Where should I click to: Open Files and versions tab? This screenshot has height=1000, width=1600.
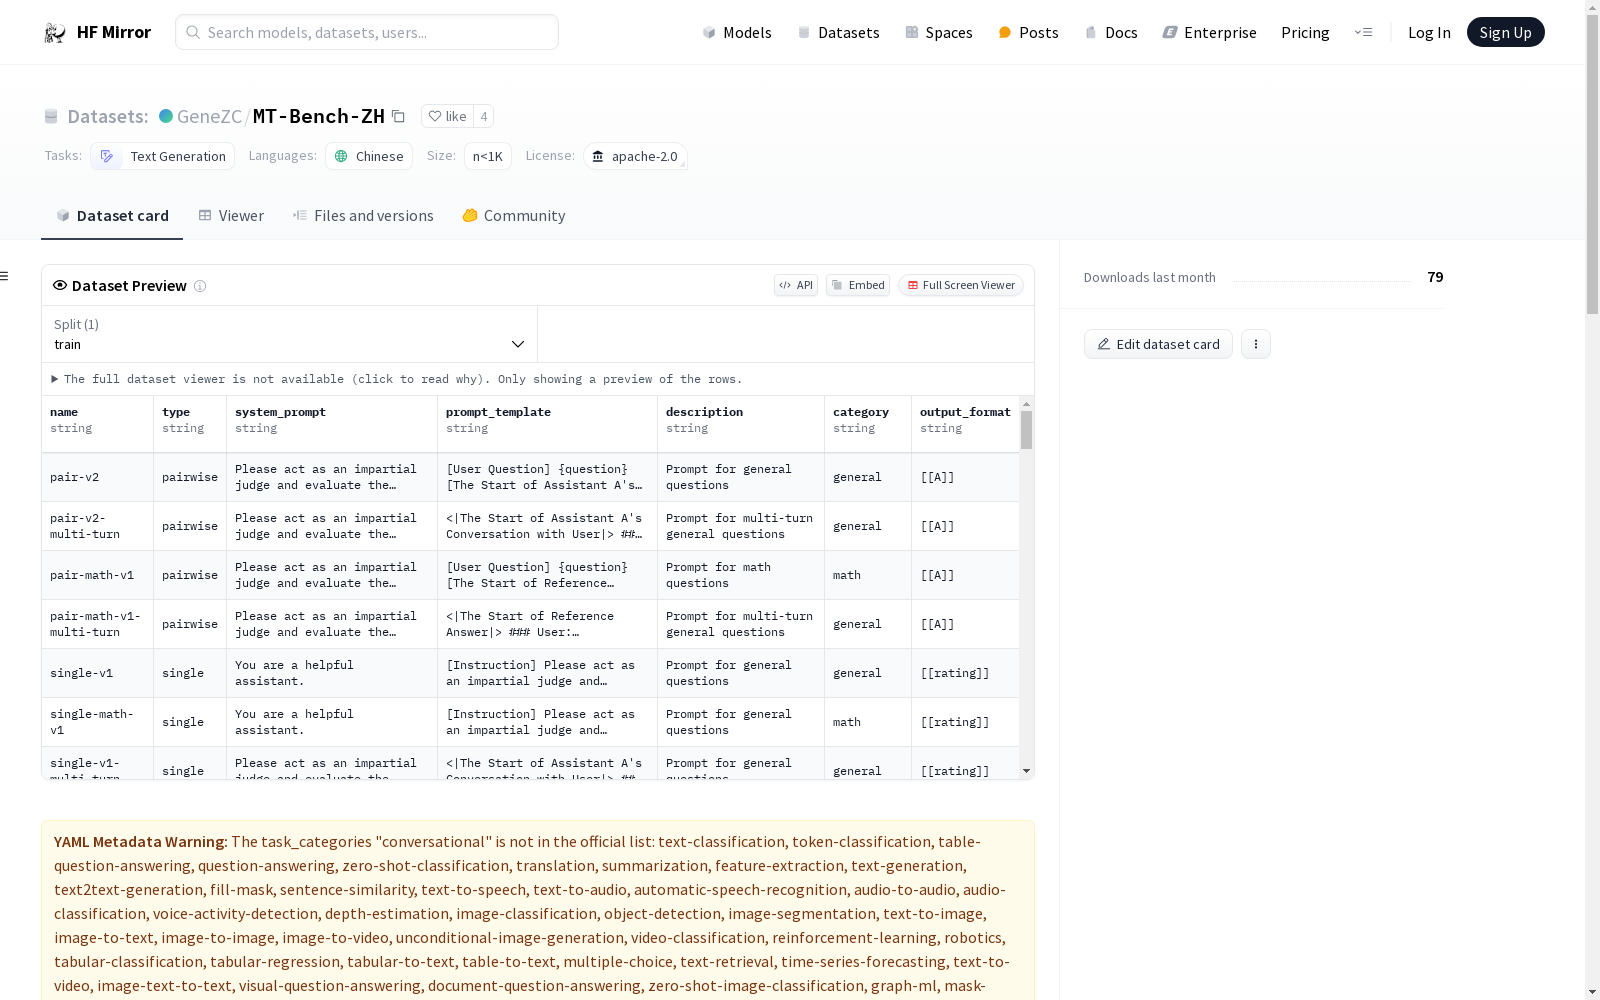[363, 216]
